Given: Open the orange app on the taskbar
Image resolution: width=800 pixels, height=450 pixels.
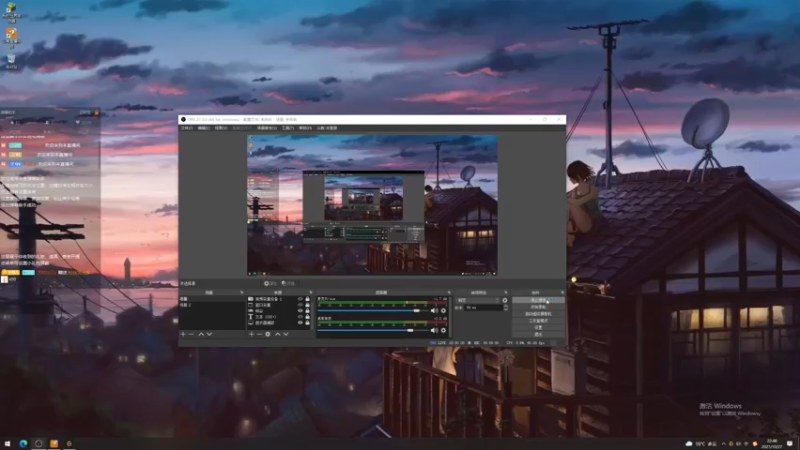Looking at the screenshot, I should [x=54, y=443].
